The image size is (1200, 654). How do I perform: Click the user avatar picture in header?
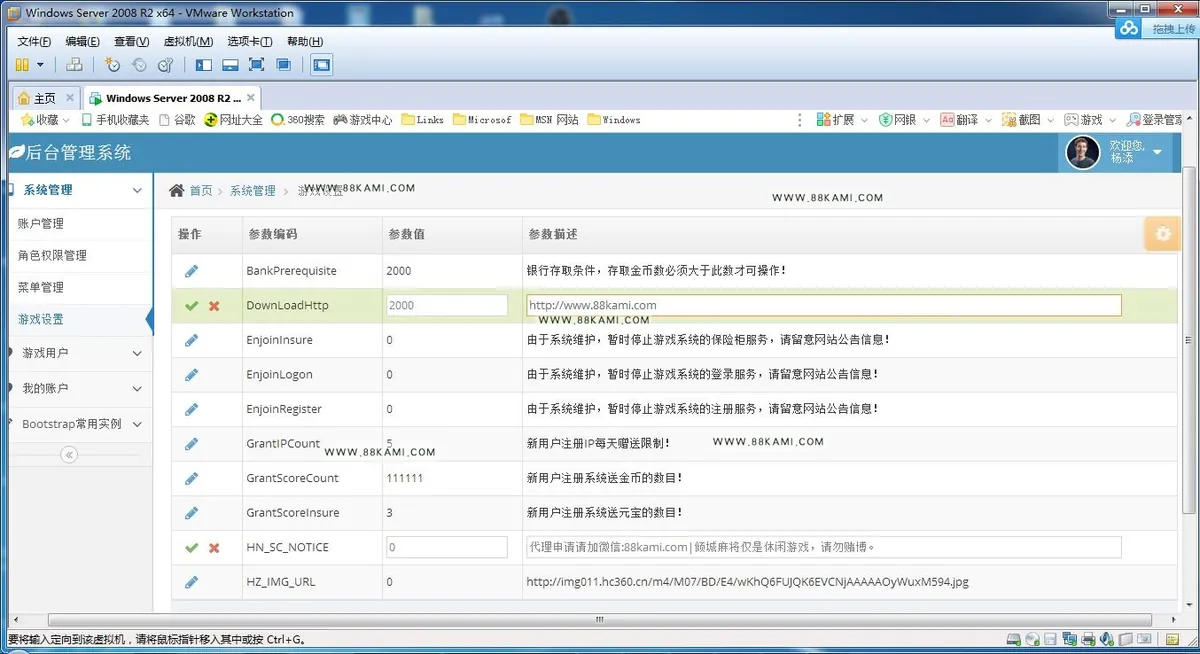coord(1082,152)
